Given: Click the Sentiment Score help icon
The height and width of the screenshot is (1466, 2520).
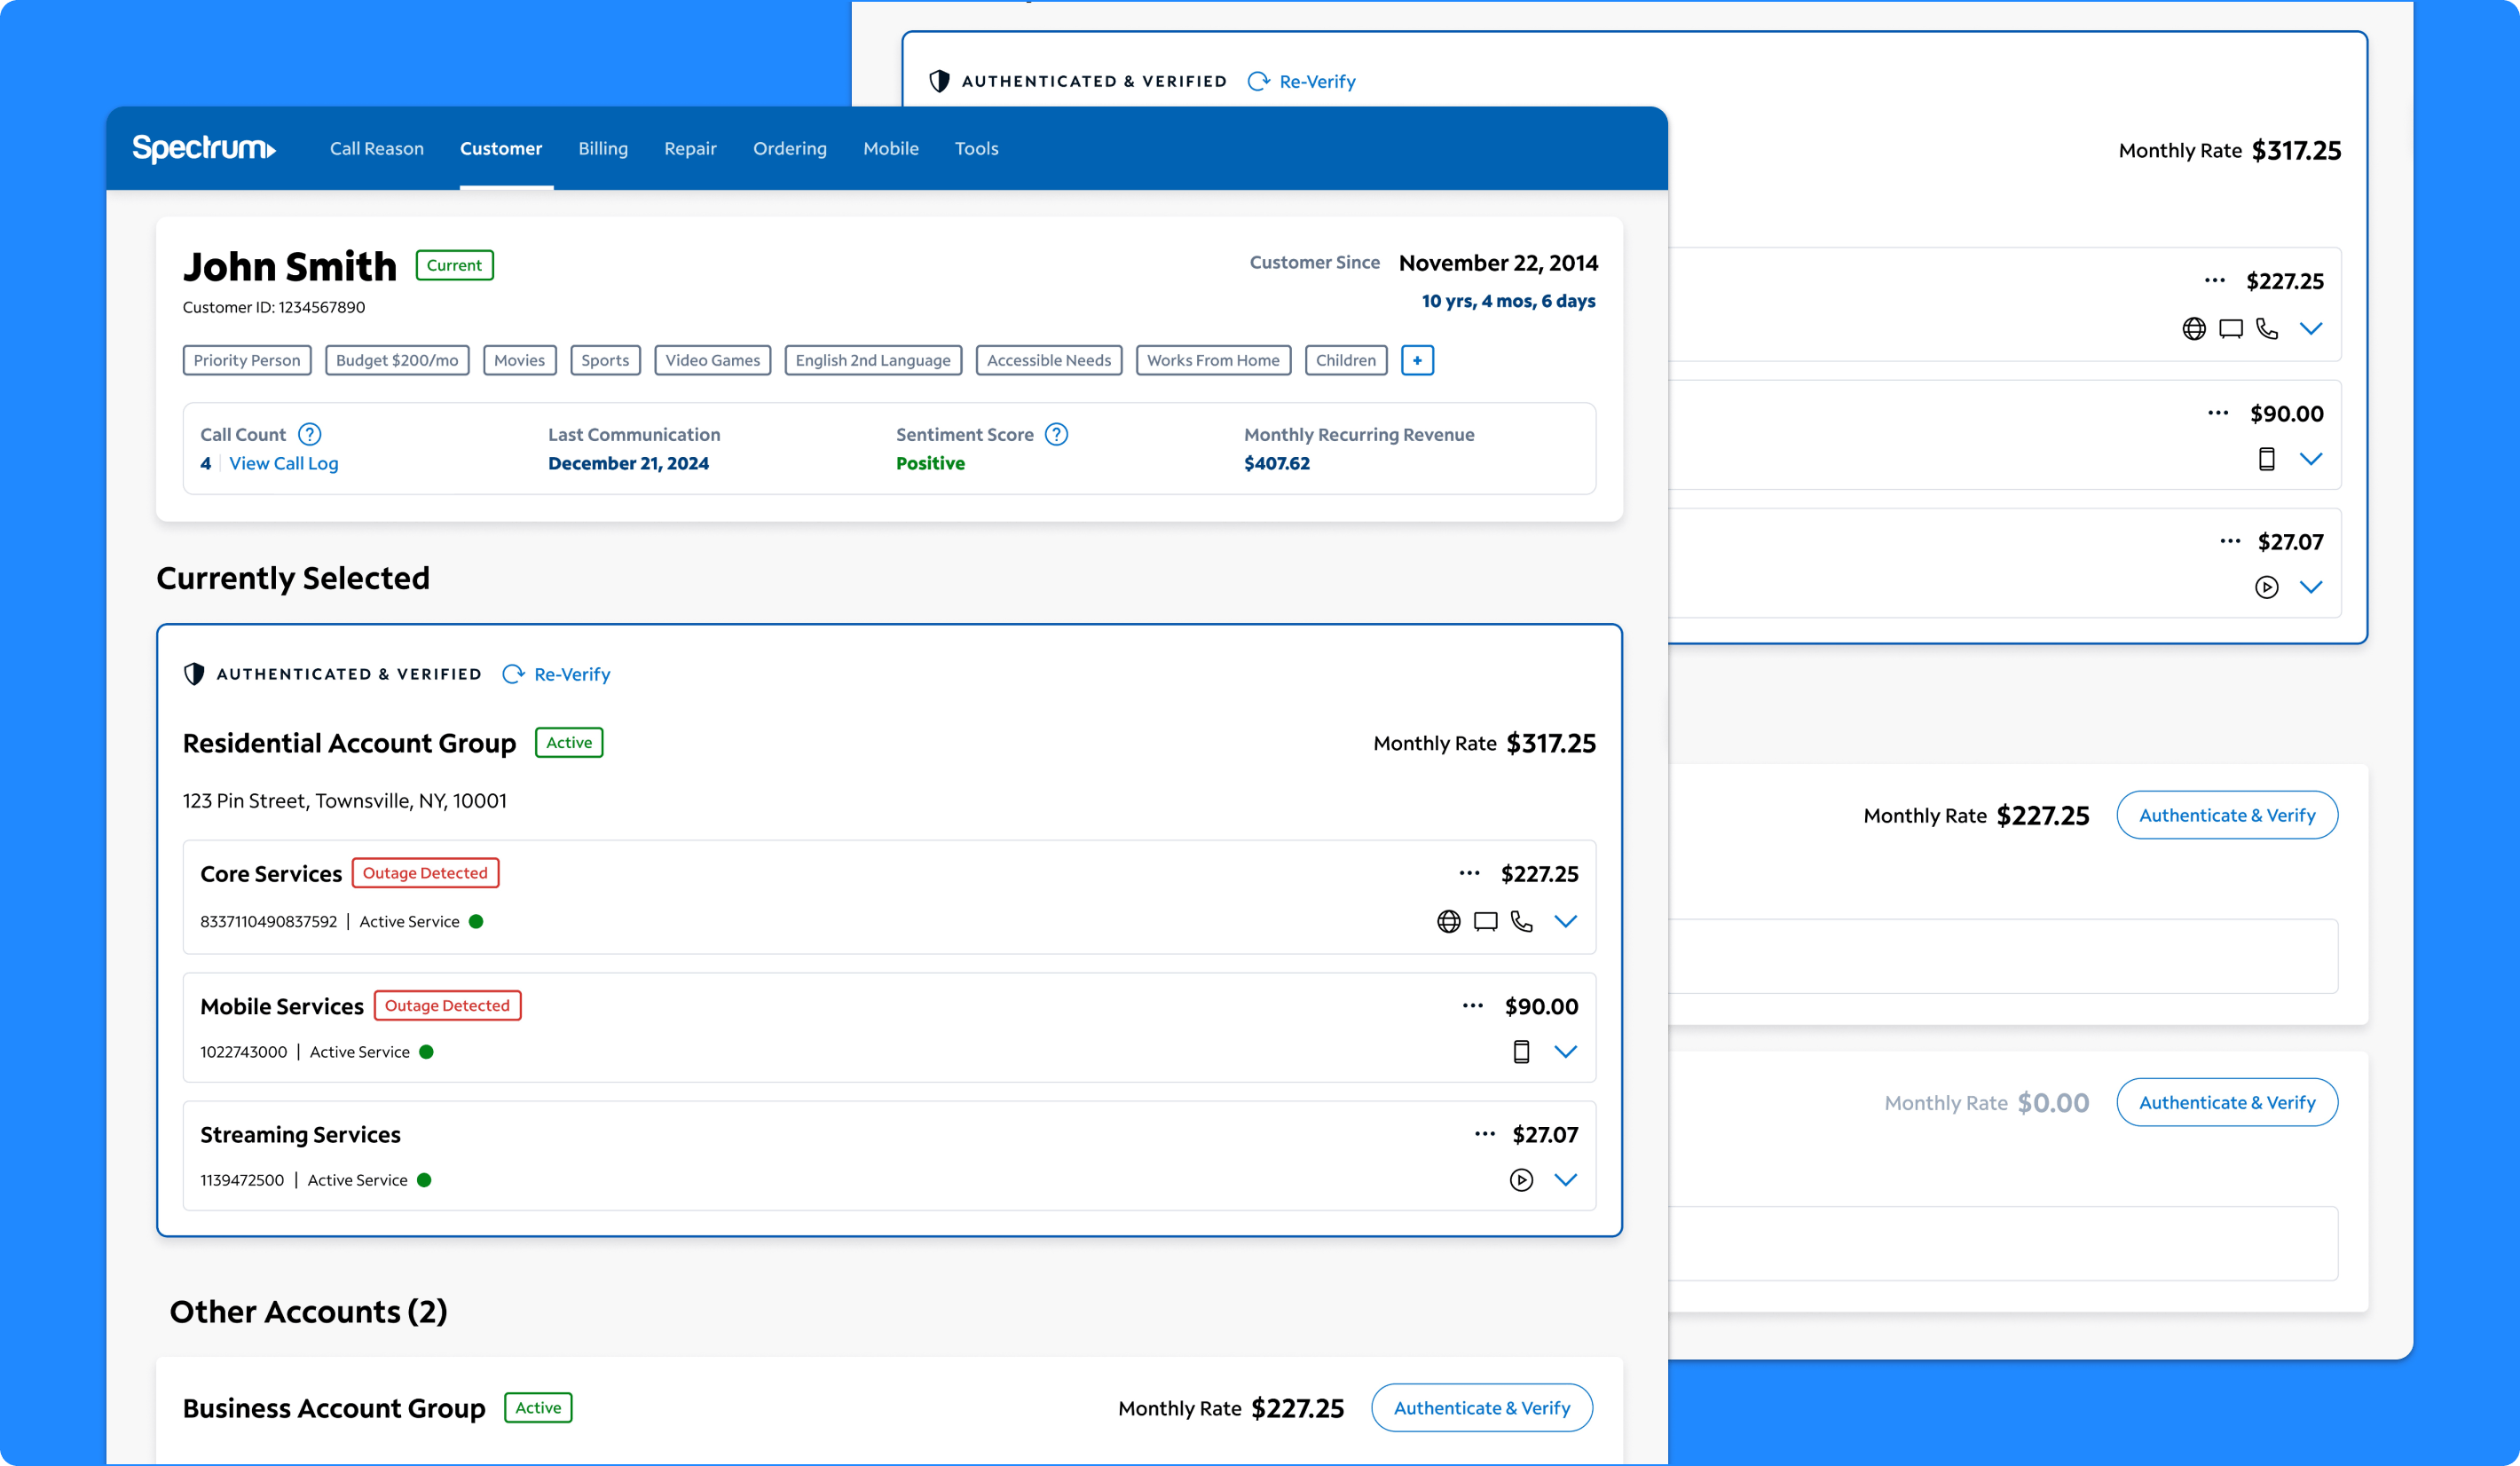Looking at the screenshot, I should point(1056,434).
